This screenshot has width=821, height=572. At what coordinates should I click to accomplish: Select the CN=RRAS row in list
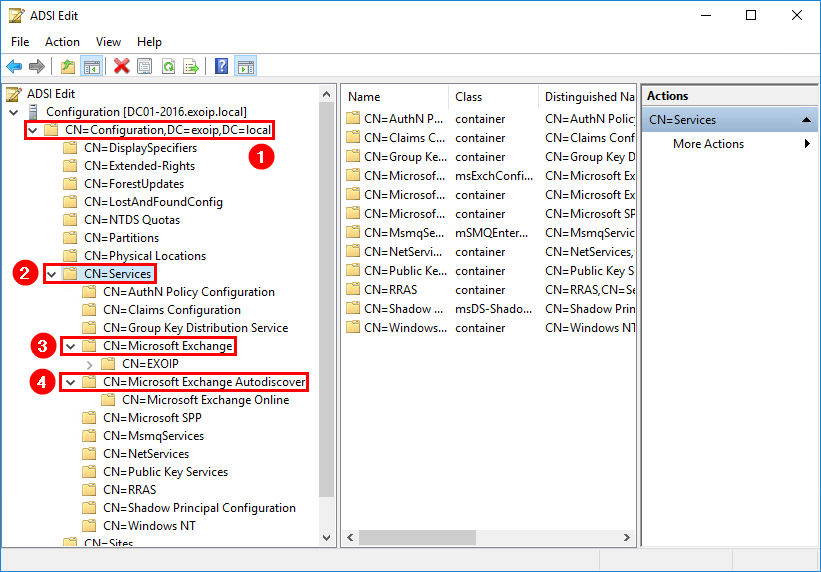click(391, 290)
